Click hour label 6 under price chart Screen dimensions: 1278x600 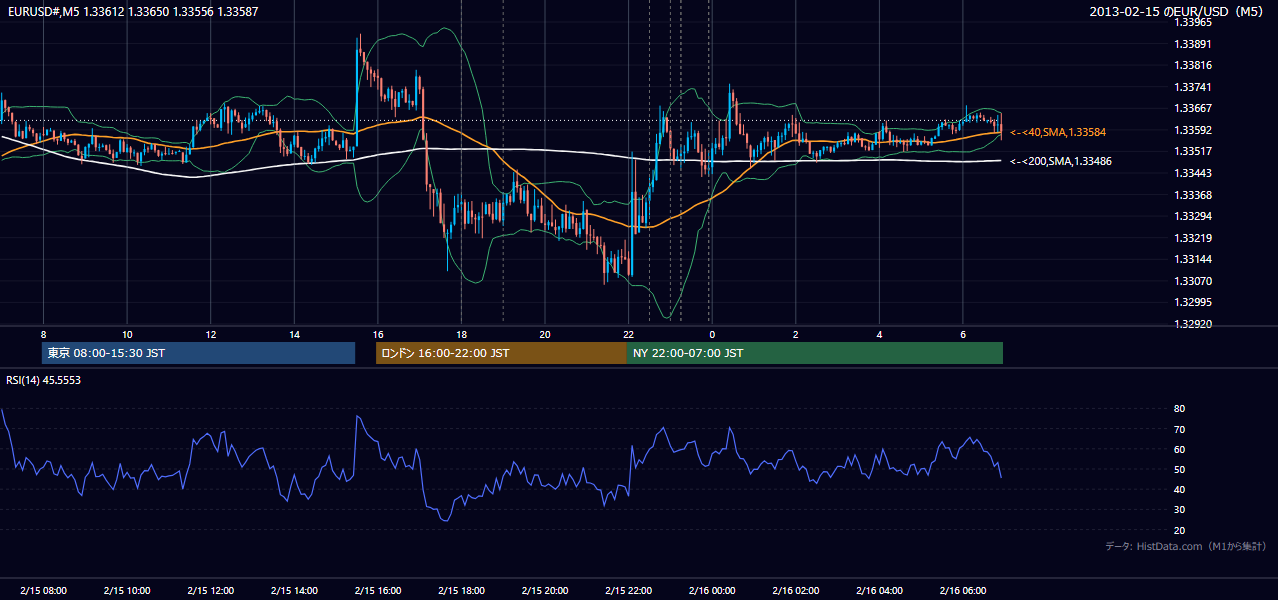pyautogui.click(x=962, y=334)
